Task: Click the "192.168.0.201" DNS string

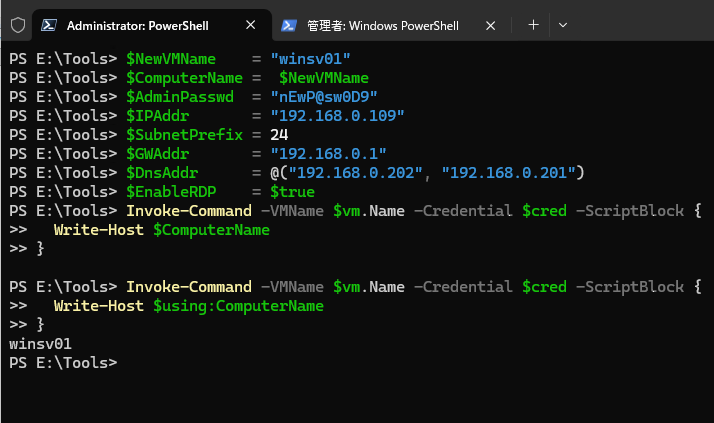Action: click(509, 173)
